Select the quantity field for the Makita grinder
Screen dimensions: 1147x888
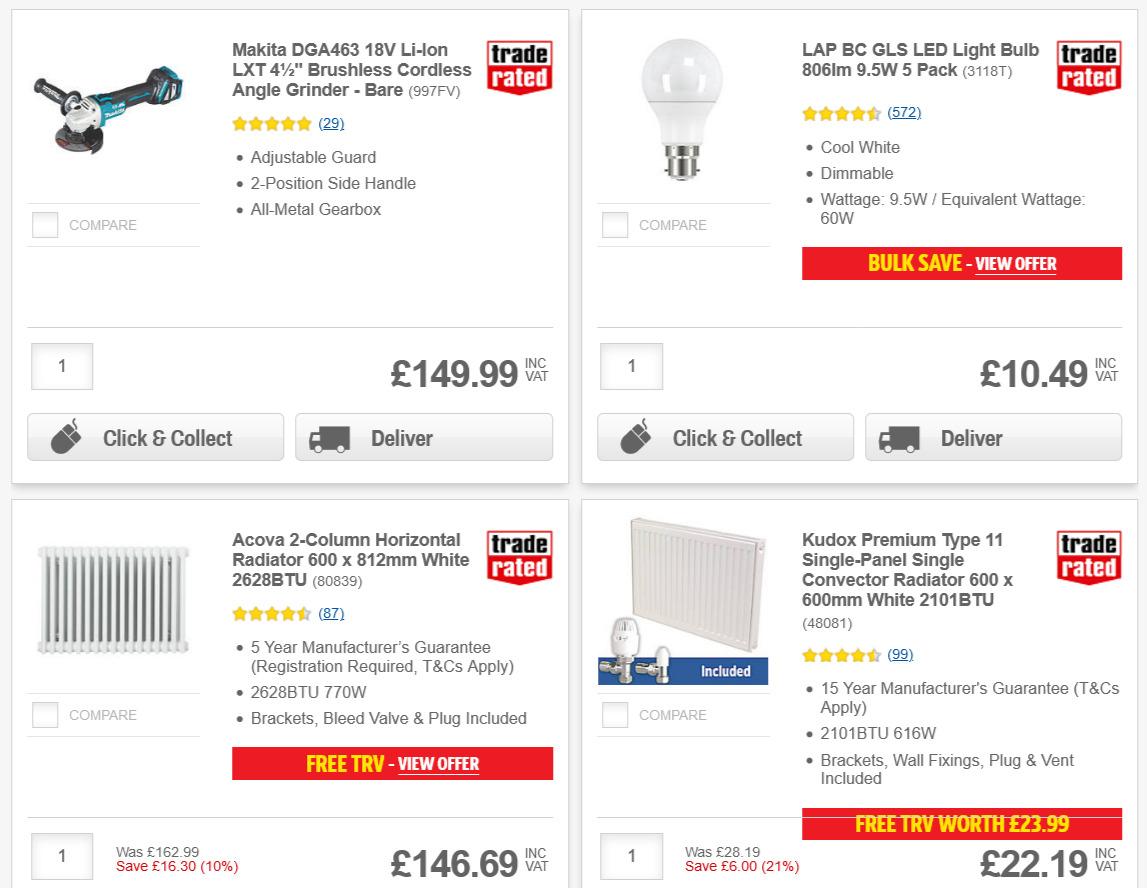[62, 366]
